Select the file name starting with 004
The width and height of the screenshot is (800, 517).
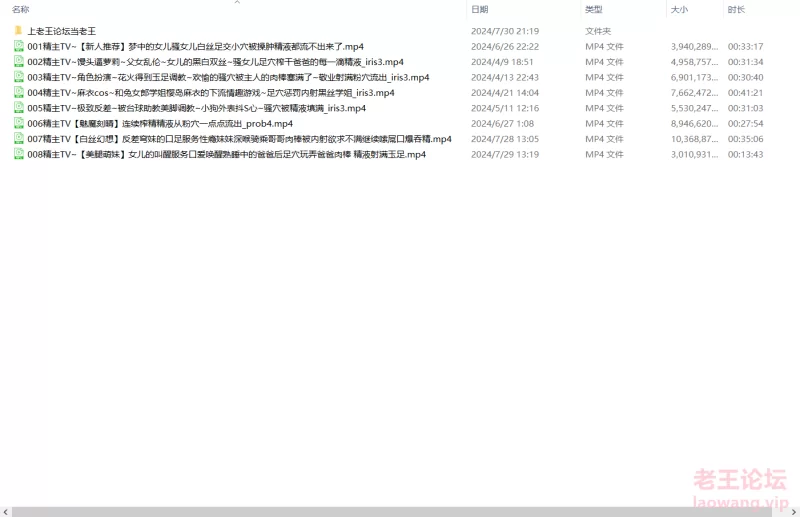(211, 92)
